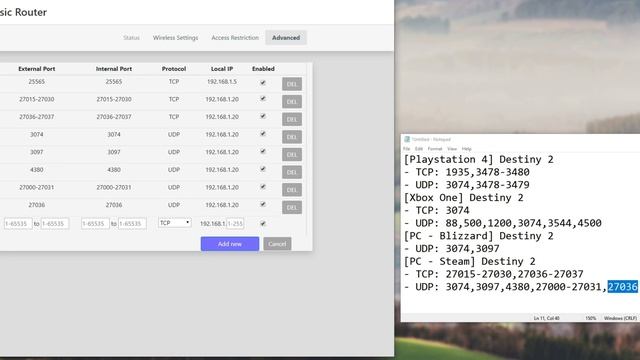The width and height of the screenshot is (640, 360).
Task: Delete the 27036 UDP rule
Action: (x=292, y=207)
